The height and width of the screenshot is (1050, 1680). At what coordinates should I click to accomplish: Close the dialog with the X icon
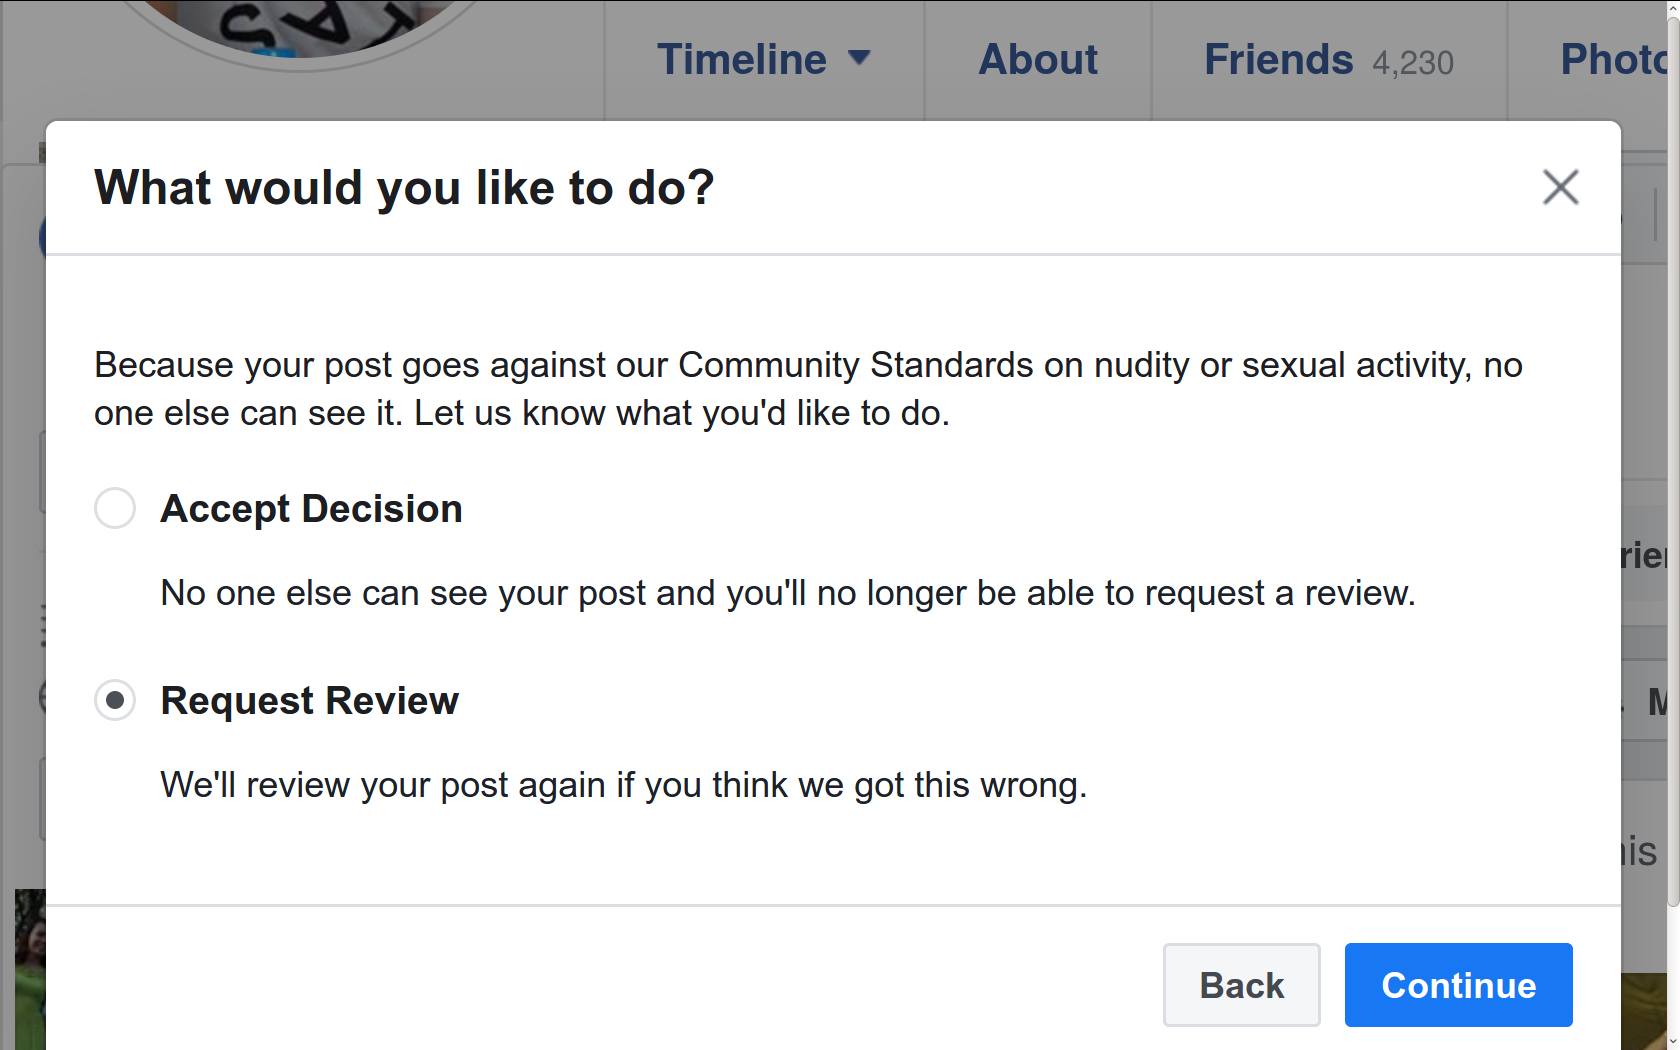tap(1560, 187)
